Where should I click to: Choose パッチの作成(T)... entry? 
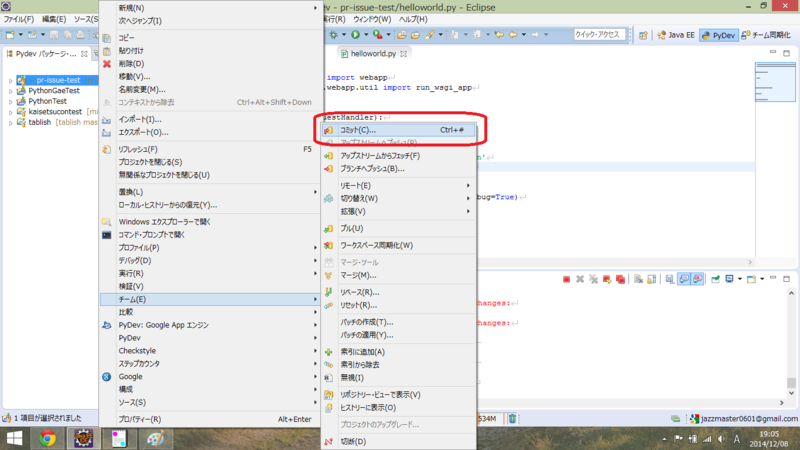(398, 322)
